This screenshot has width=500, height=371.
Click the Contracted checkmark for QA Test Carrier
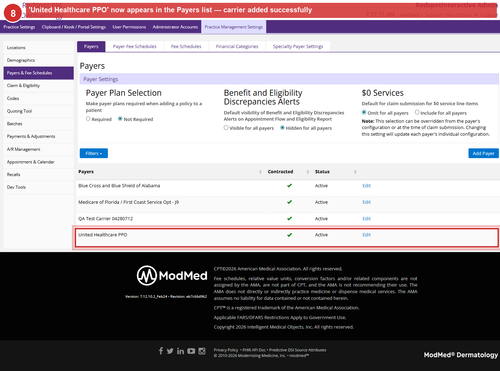pos(289,219)
